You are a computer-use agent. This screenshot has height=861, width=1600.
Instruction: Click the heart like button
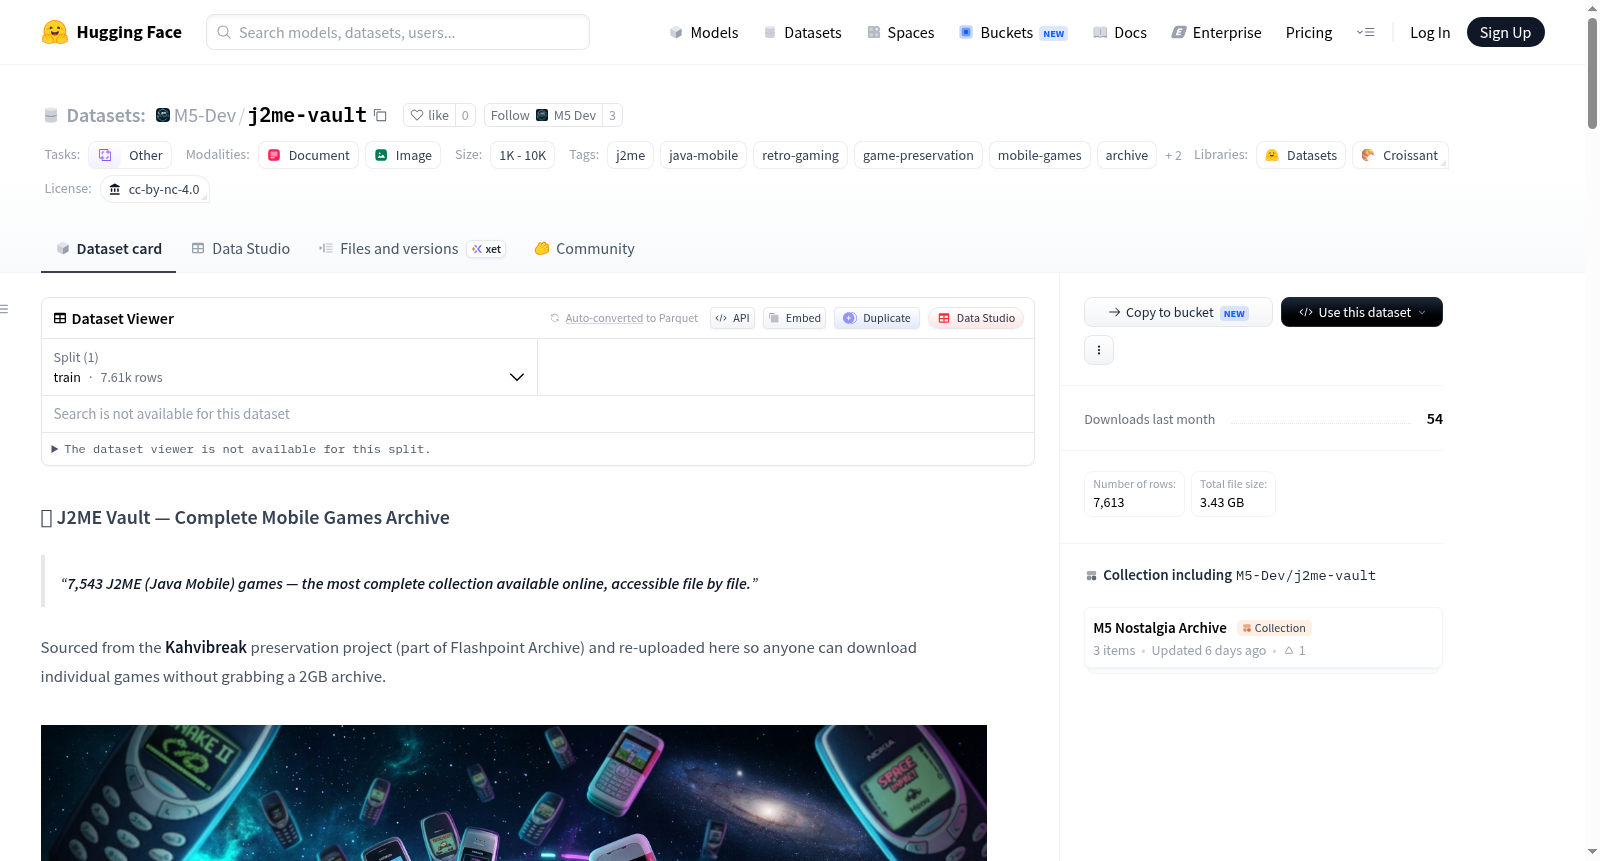[430, 115]
